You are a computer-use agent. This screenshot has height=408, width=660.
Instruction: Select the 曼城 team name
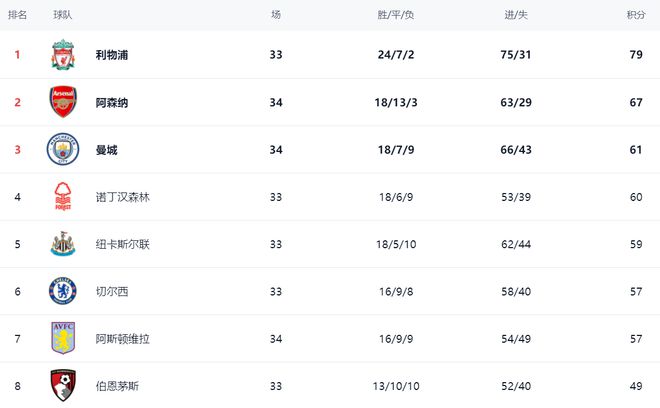click(106, 150)
